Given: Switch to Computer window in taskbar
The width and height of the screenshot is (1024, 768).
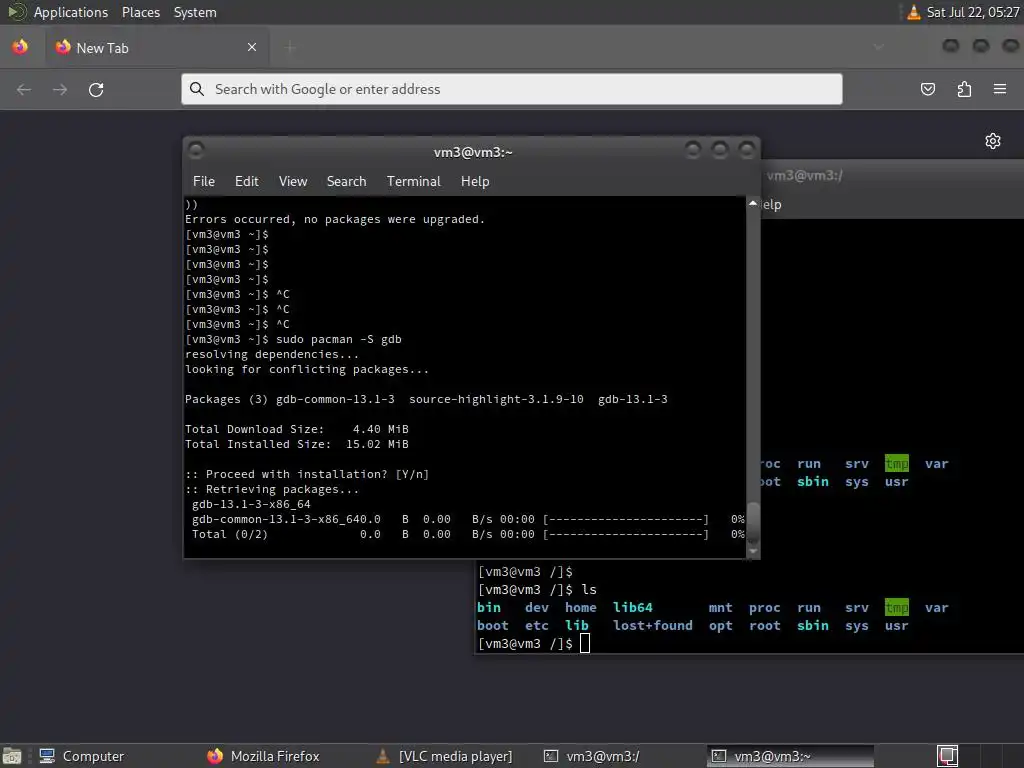Looking at the screenshot, I should [82, 756].
